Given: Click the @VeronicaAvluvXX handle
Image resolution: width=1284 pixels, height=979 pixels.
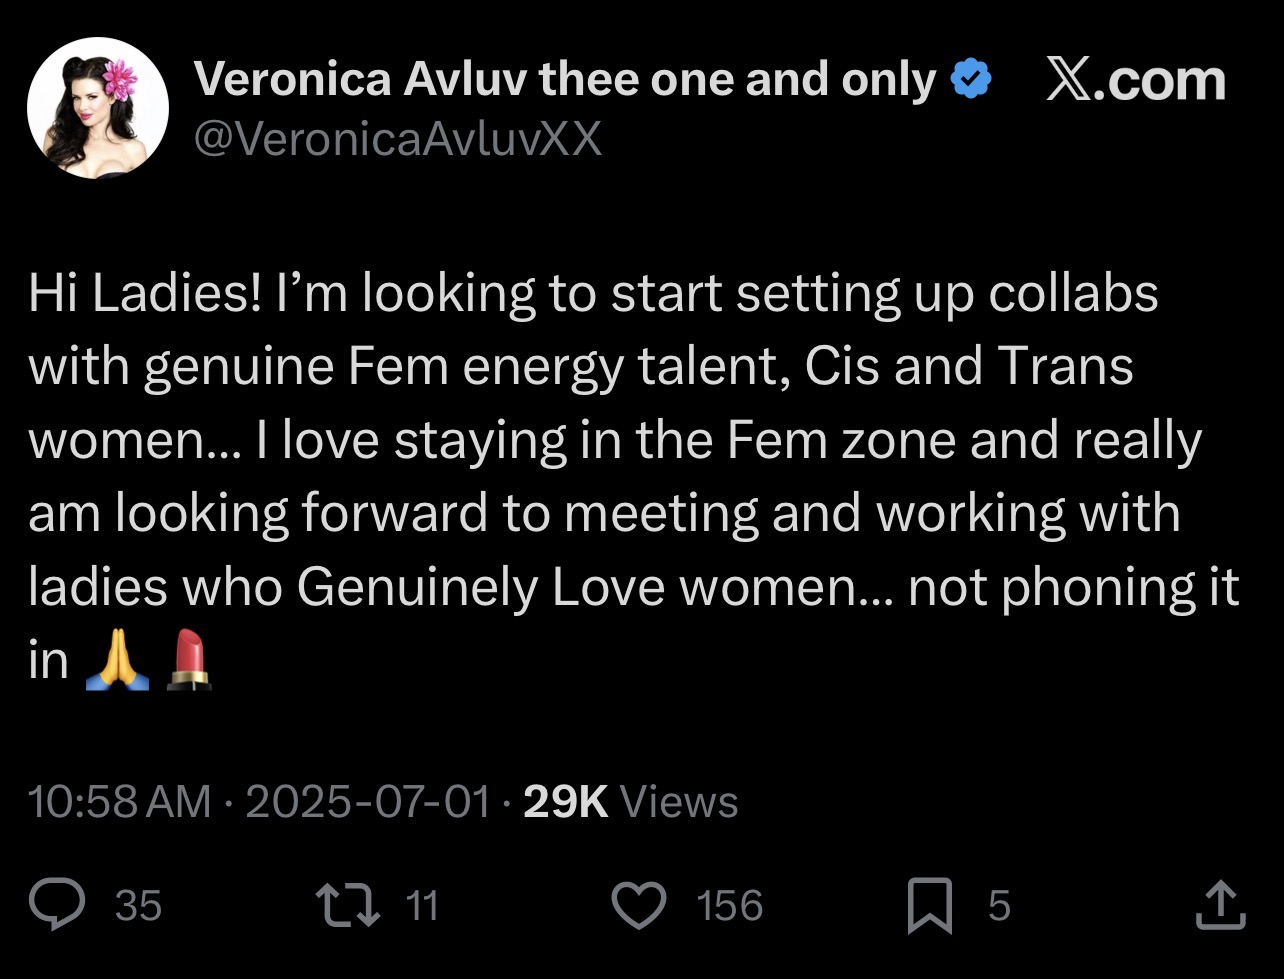Looking at the screenshot, I should coord(398,139).
